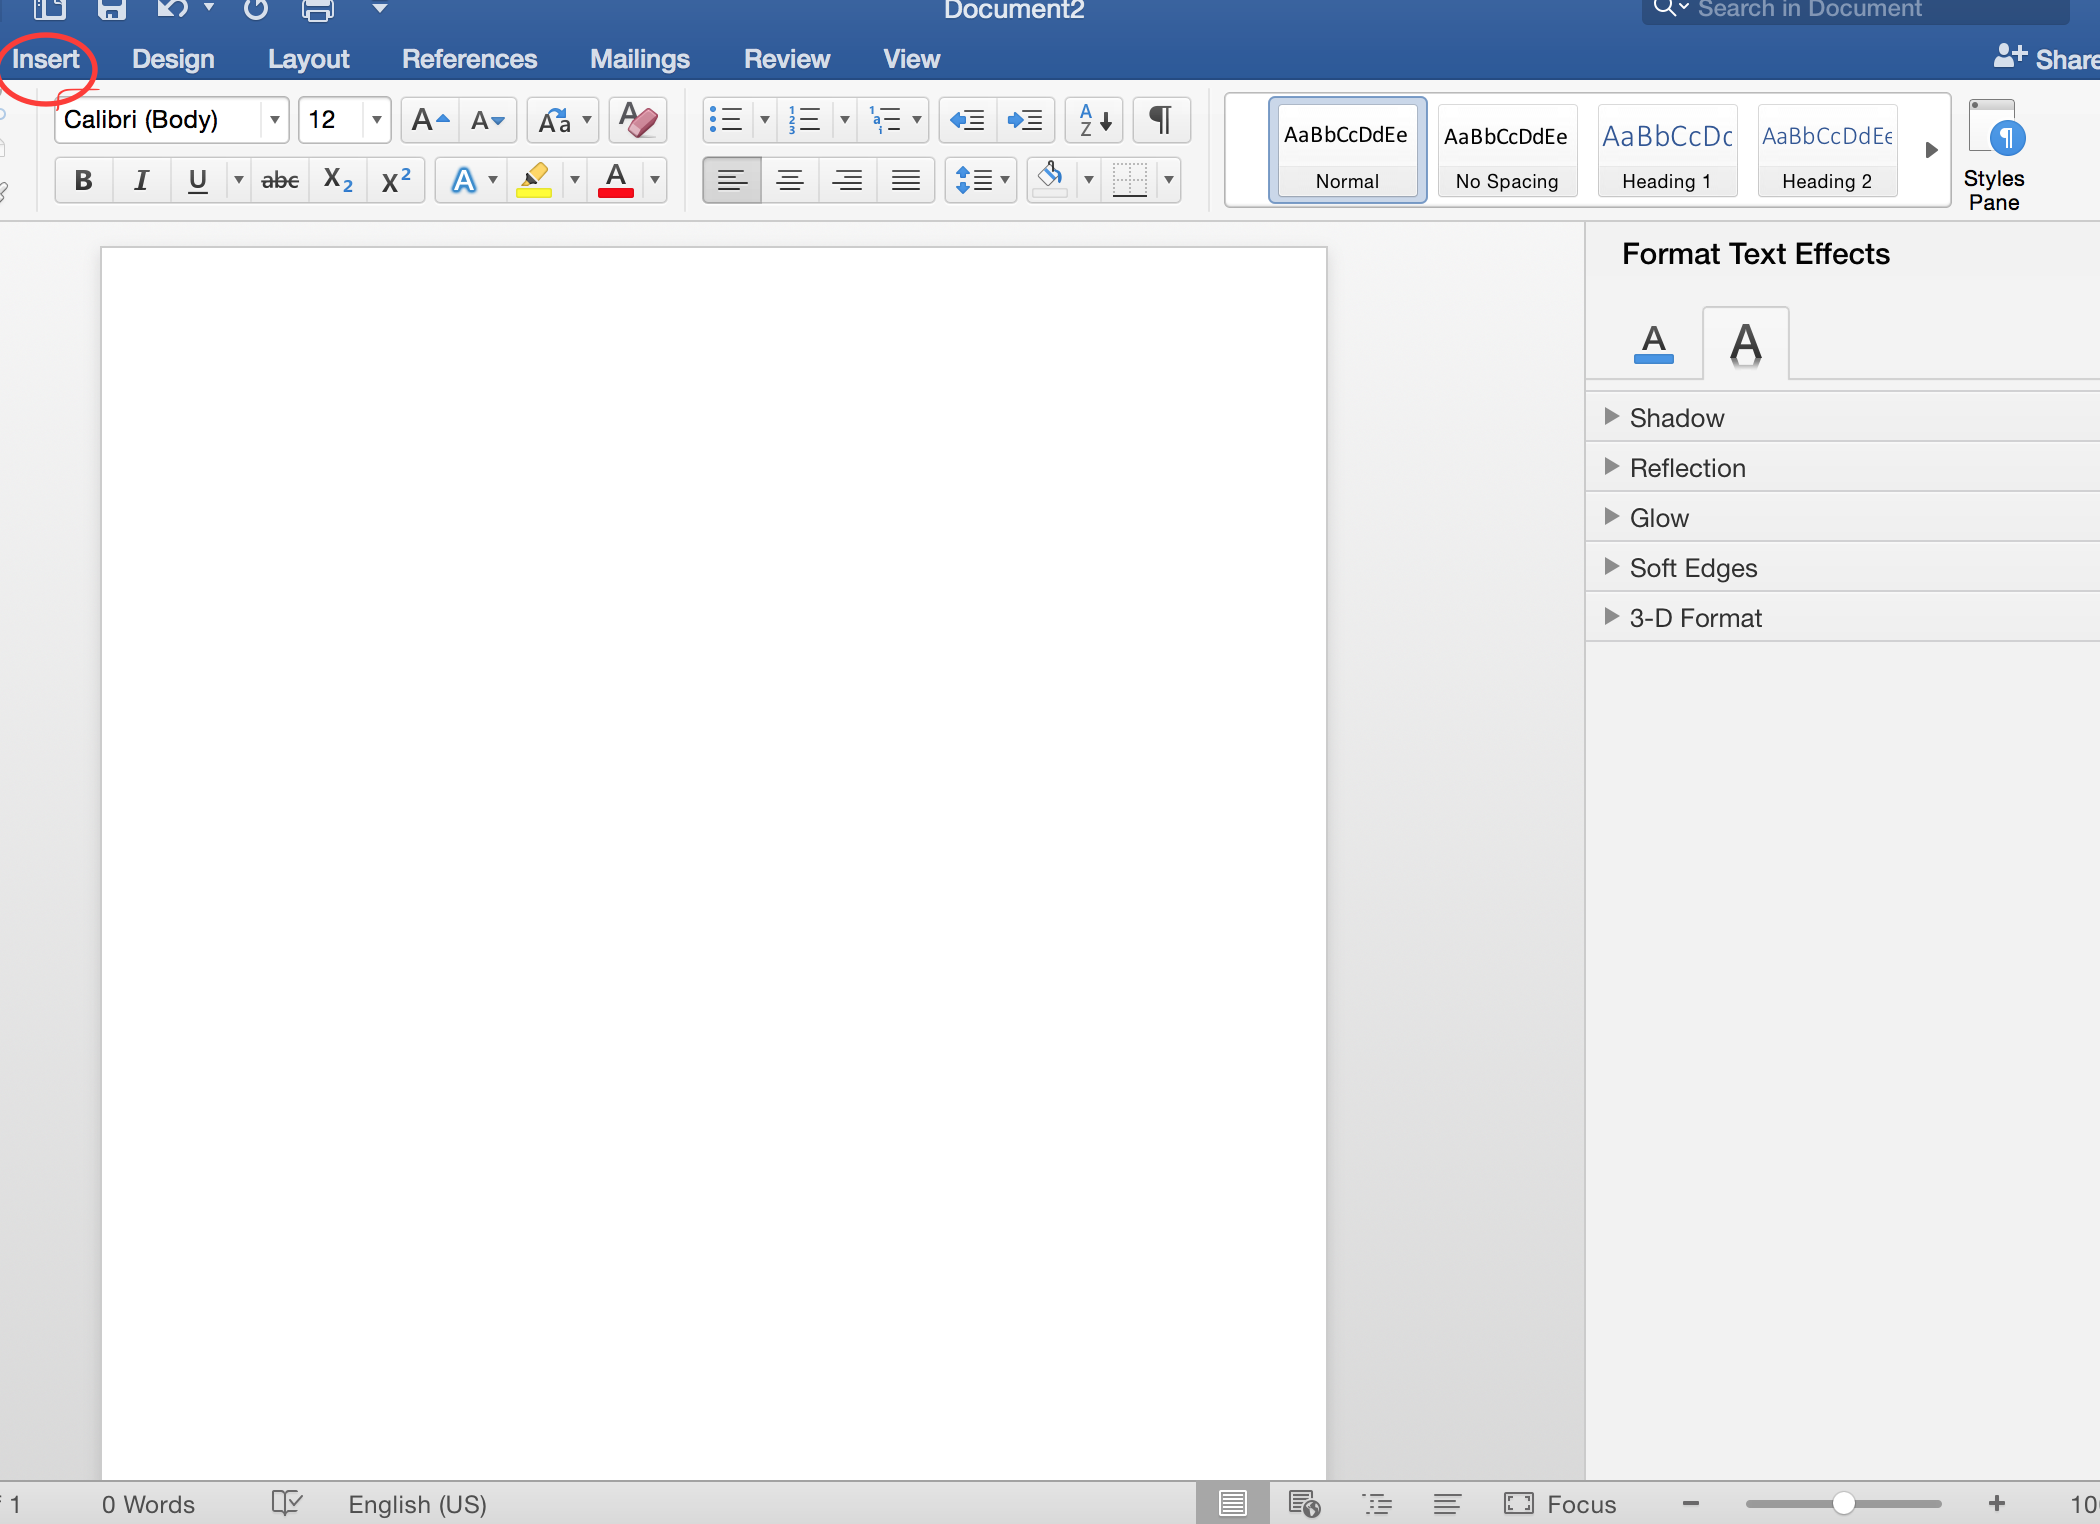
Task: Apply the No Spacing style
Action: click(1507, 150)
